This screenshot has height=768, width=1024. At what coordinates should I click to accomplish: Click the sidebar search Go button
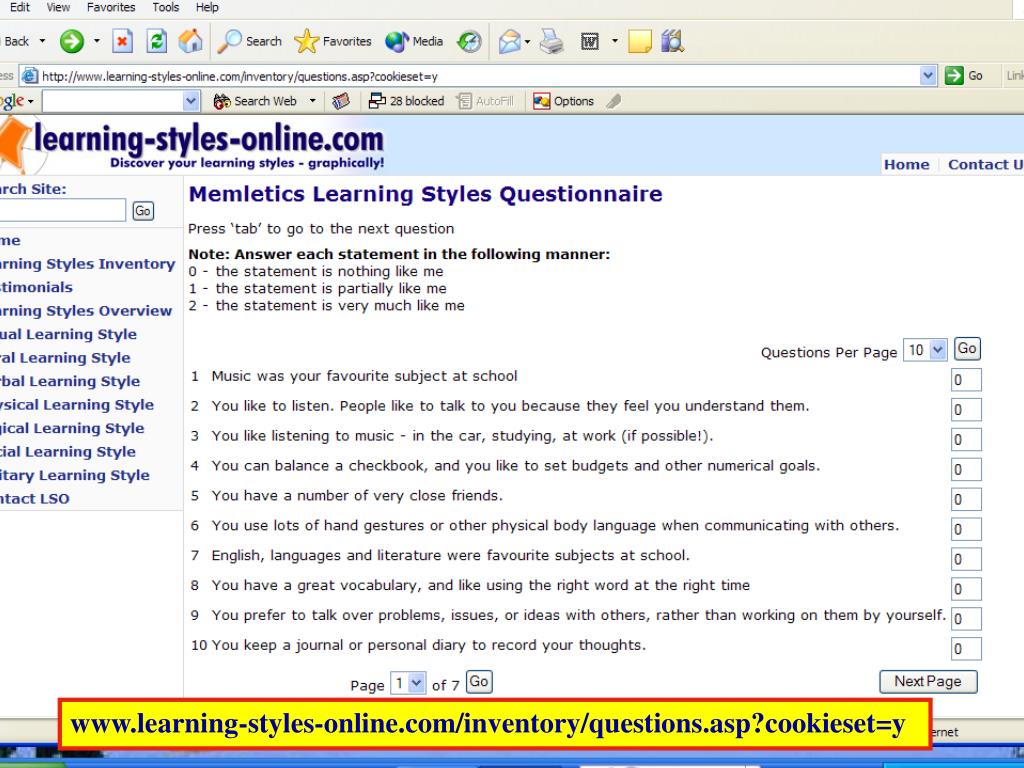coord(143,211)
